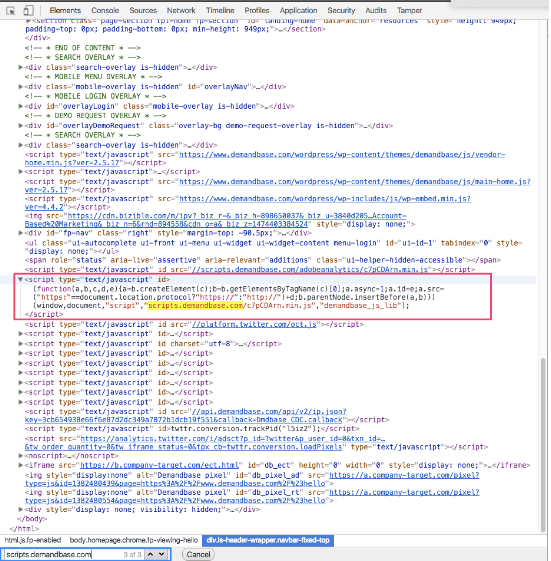
Task: Open the analytics.twitter.com adsct link
Action: tap(205, 443)
